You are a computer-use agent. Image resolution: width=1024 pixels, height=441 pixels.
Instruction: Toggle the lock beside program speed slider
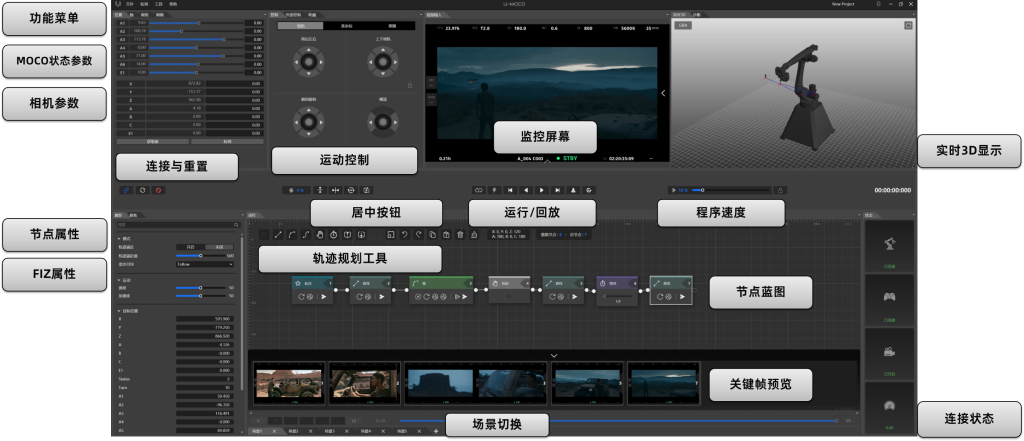click(x=780, y=189)
